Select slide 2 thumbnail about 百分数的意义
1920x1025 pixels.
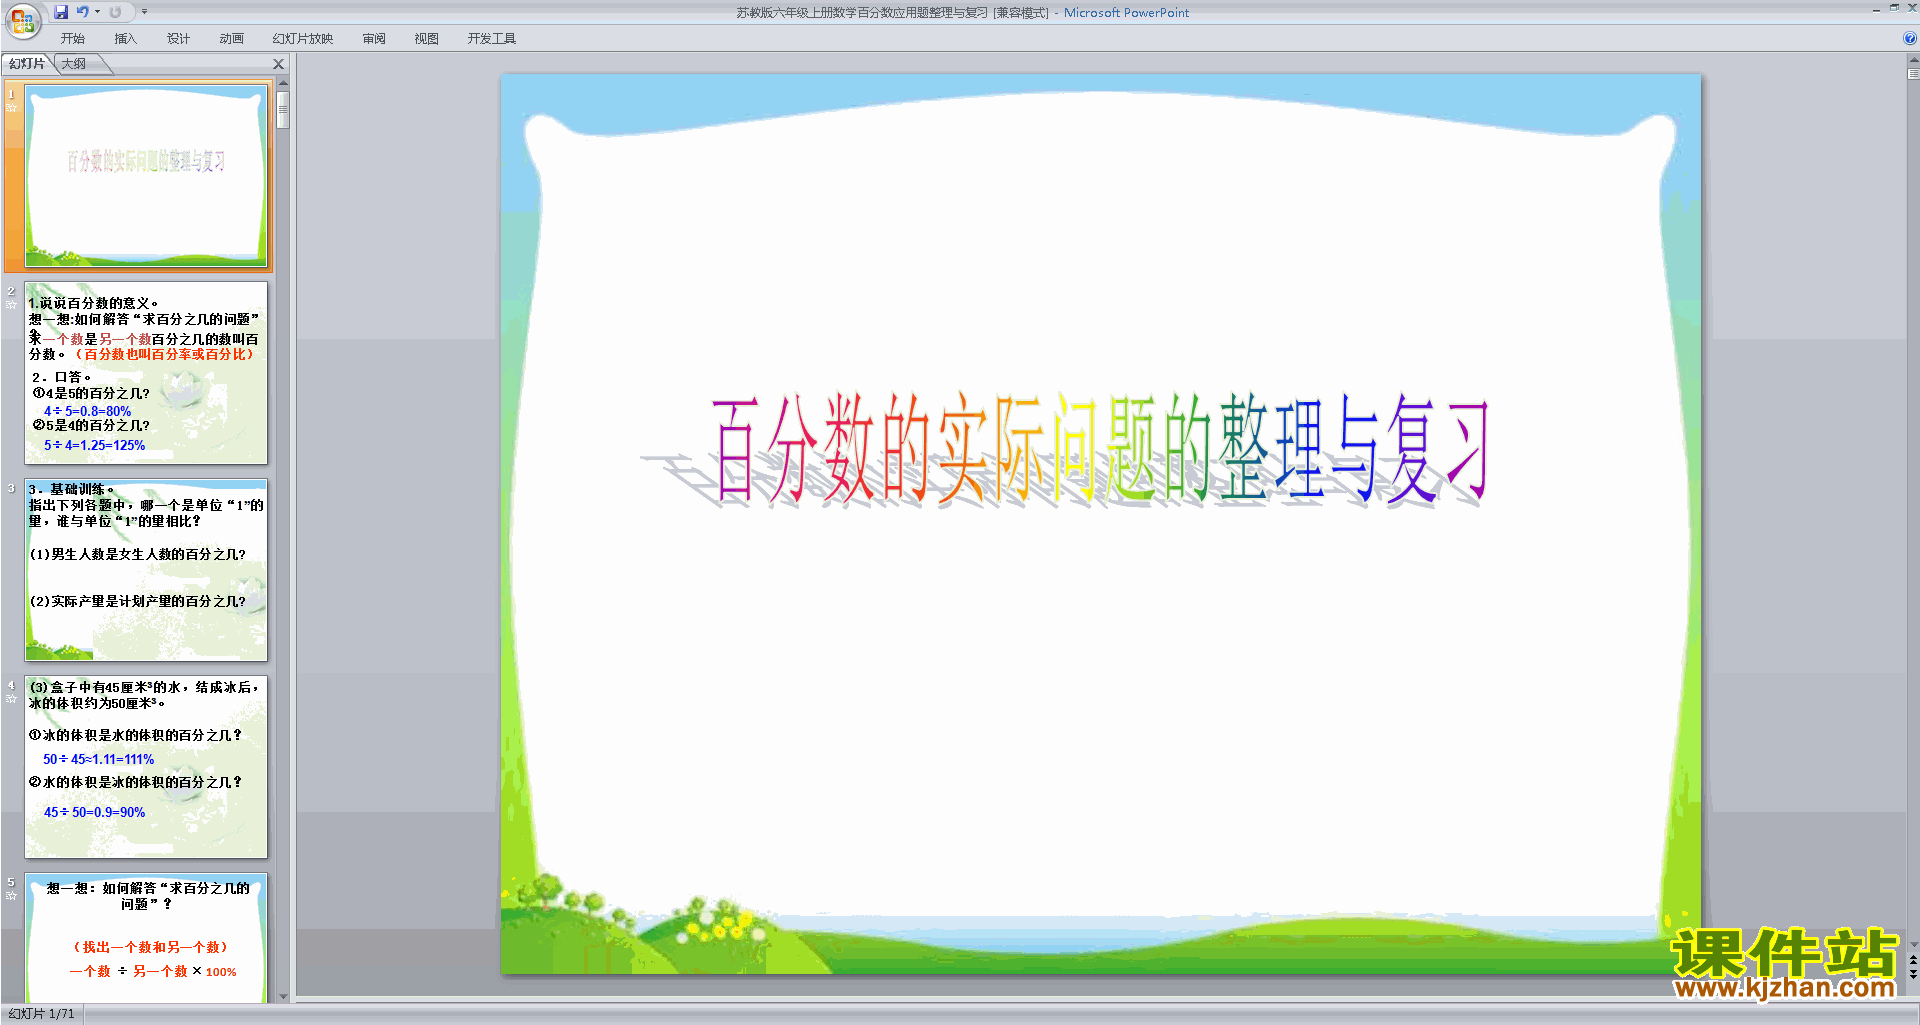(x=146, y=373)
